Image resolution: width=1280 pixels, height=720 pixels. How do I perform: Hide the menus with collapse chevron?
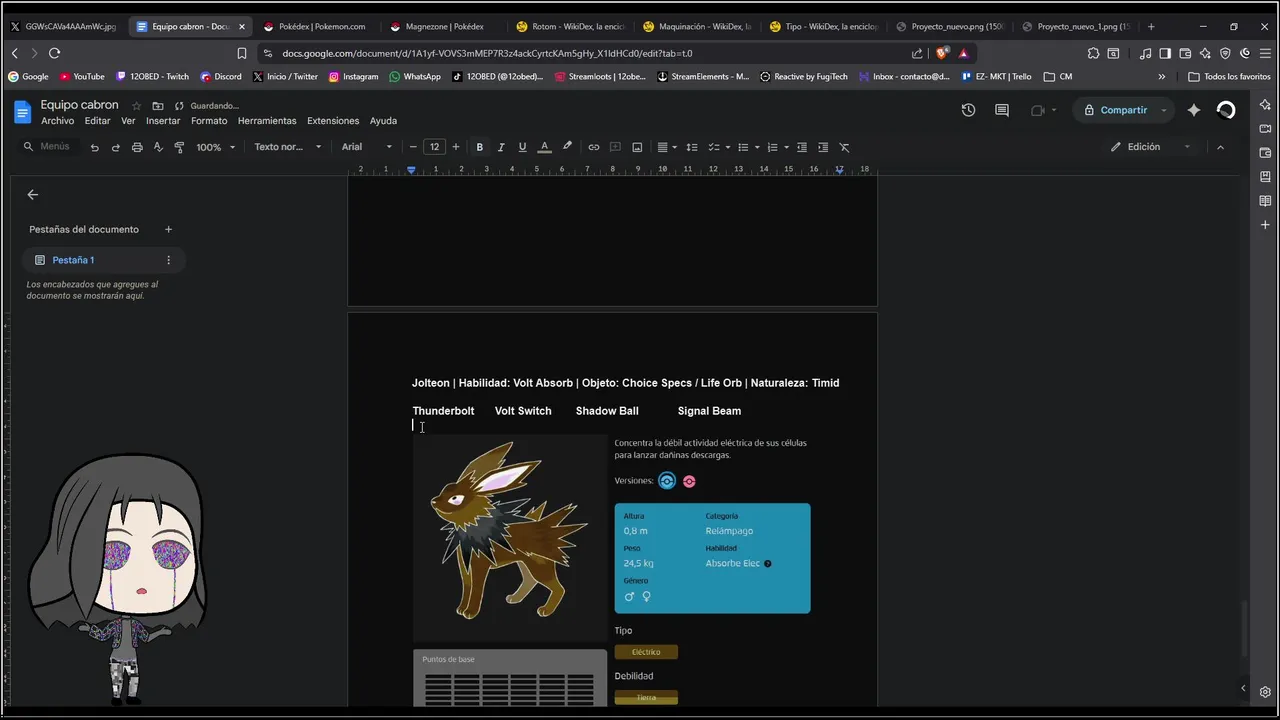1220,147
